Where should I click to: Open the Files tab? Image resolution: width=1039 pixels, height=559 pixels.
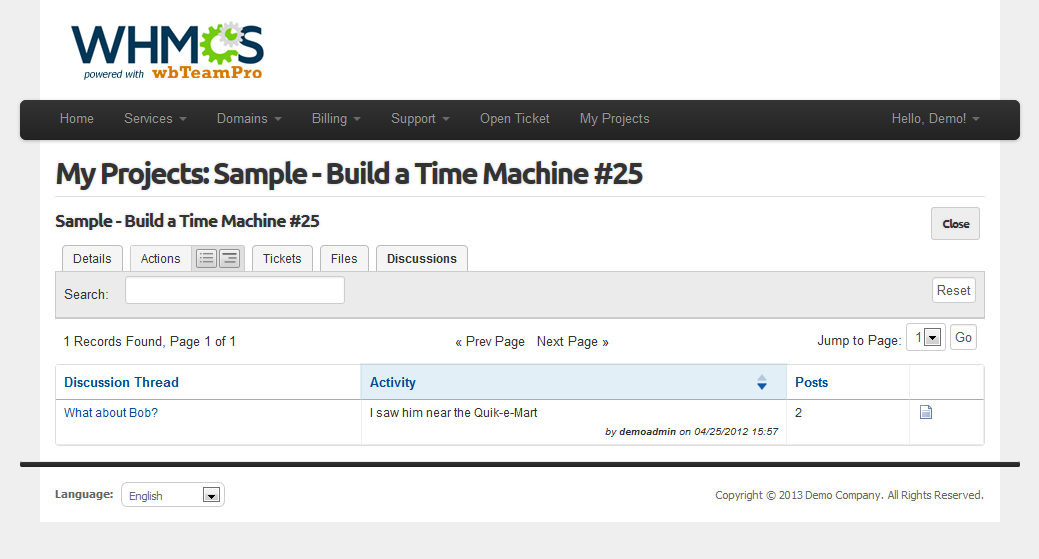(x=344, y=259)
